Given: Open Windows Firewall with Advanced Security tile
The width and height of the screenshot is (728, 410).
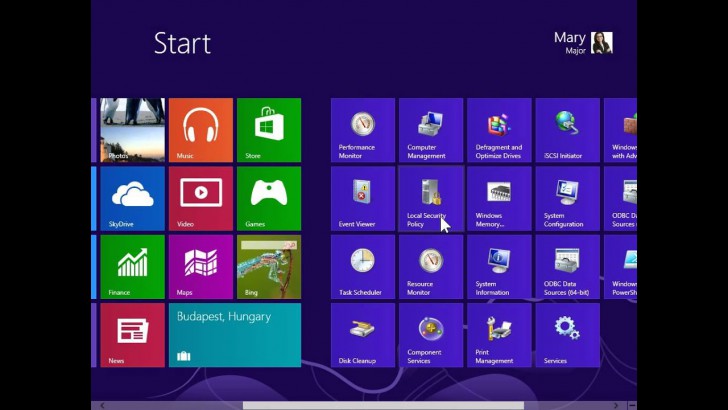Looking at the screenshot, I should 620,130.
